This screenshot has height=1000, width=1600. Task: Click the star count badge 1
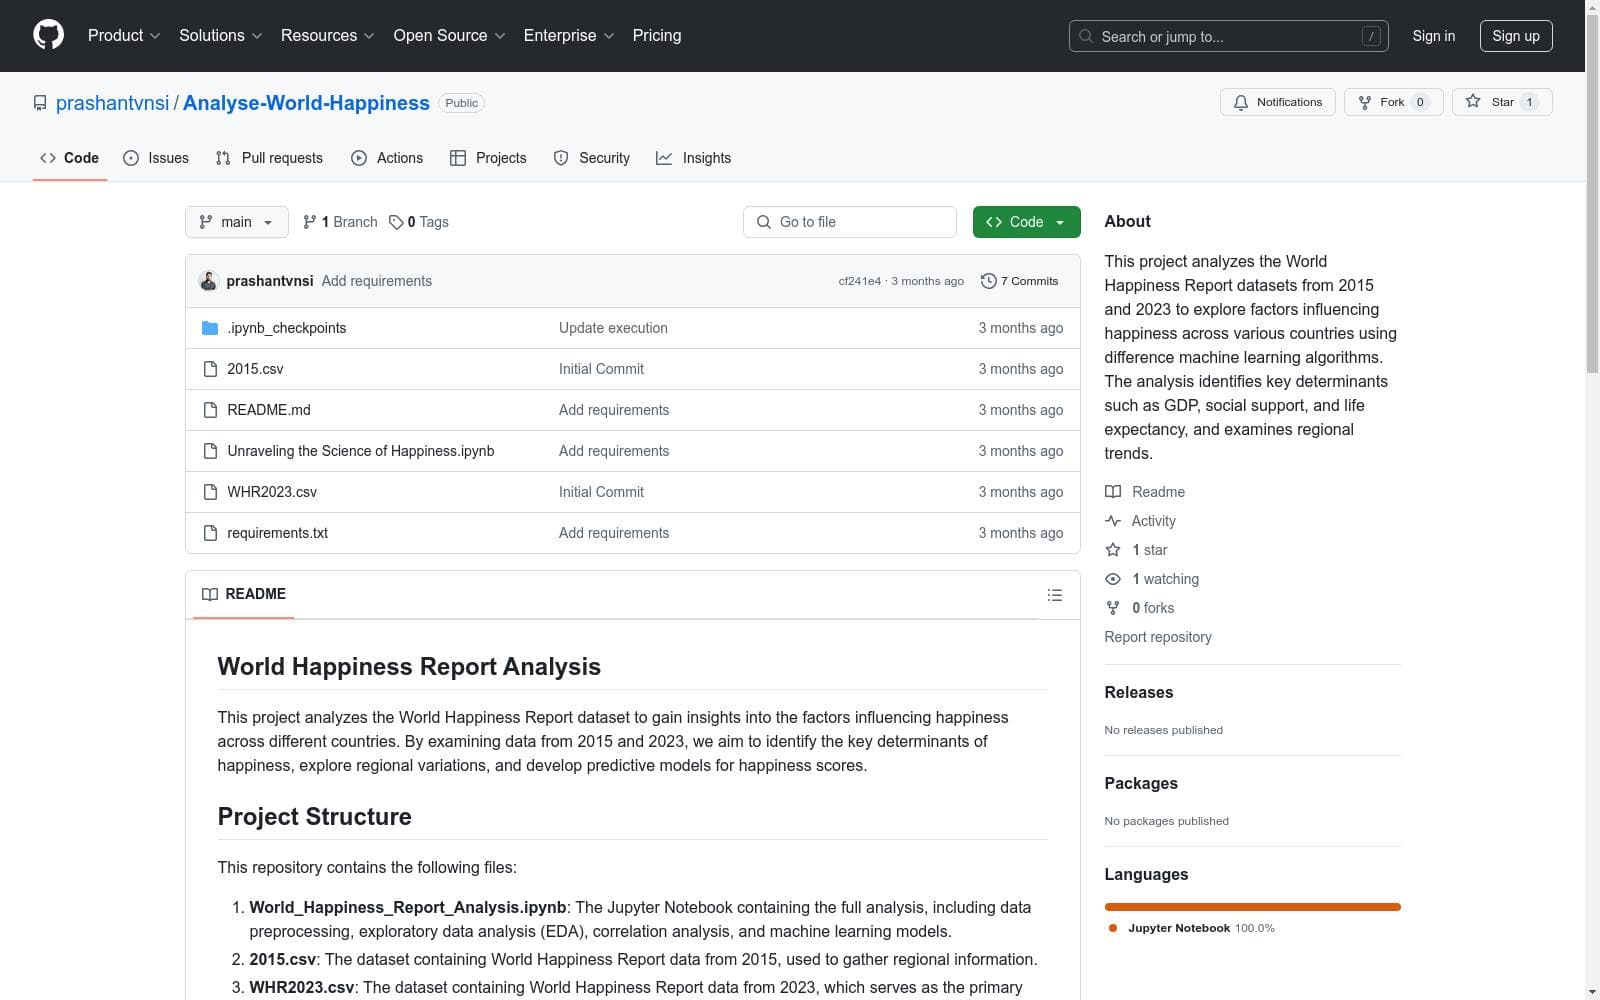1529,102
